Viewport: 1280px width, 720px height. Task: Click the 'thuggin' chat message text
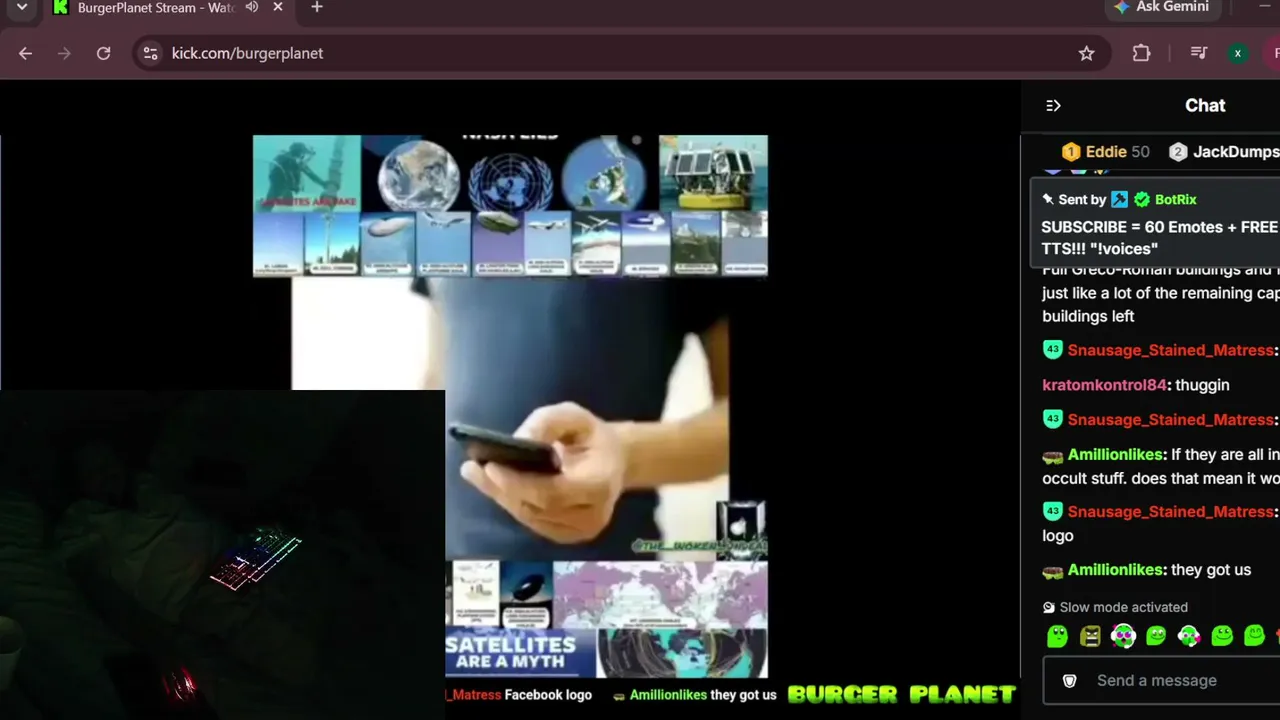(1203, 385)
